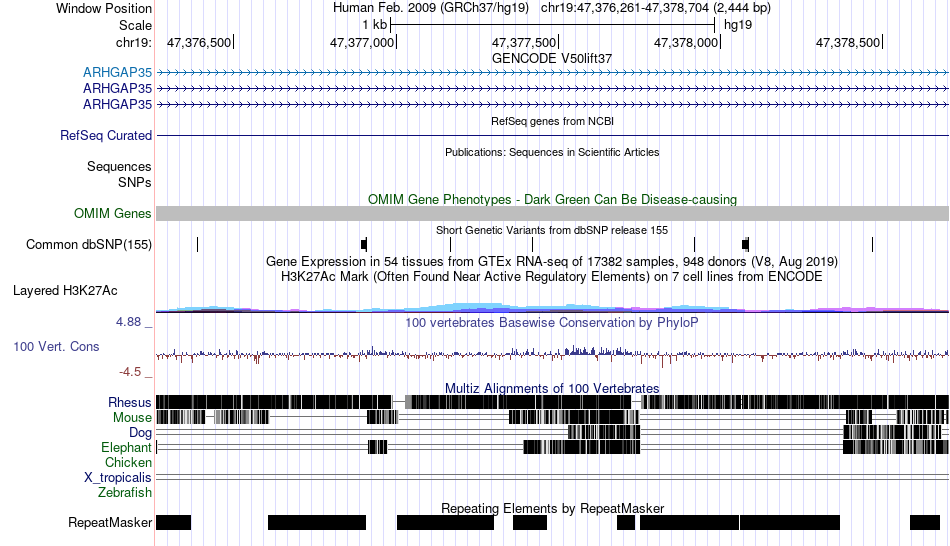
Task: Click the 'RepeatMasker' track label
Action: 110,522
